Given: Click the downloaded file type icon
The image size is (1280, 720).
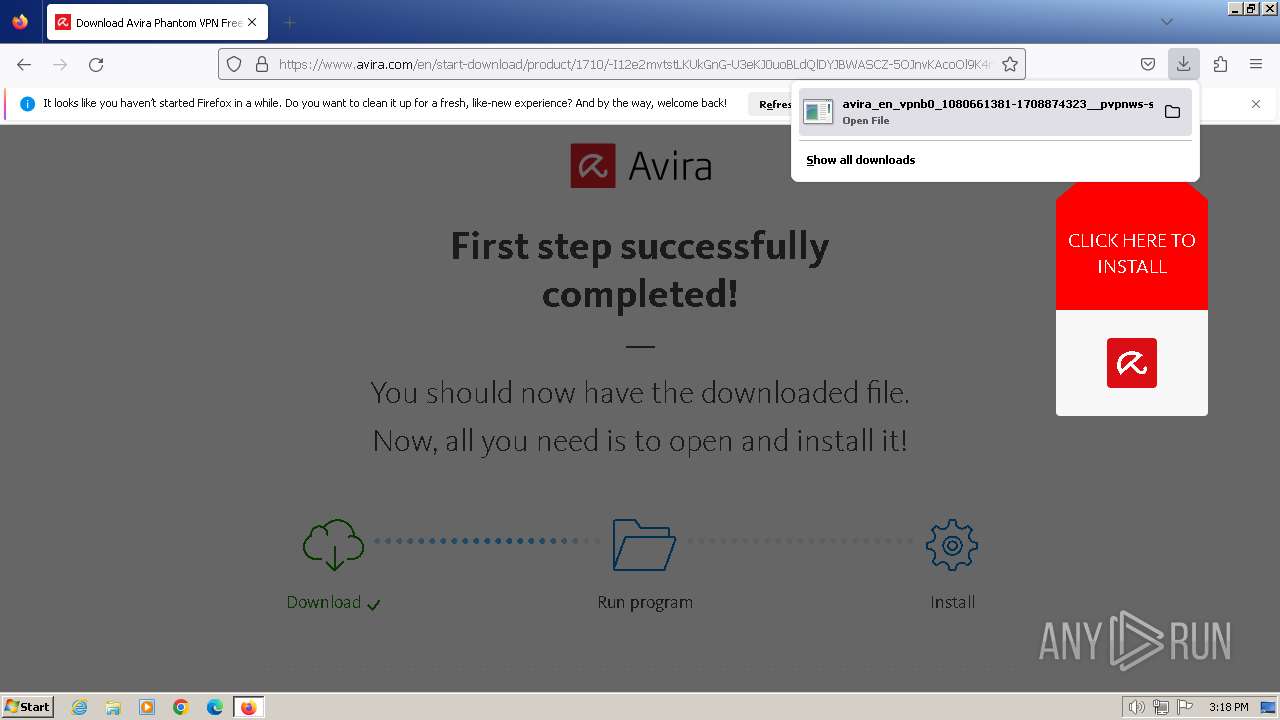Looking at the screenshot, I should click(818, 112).
